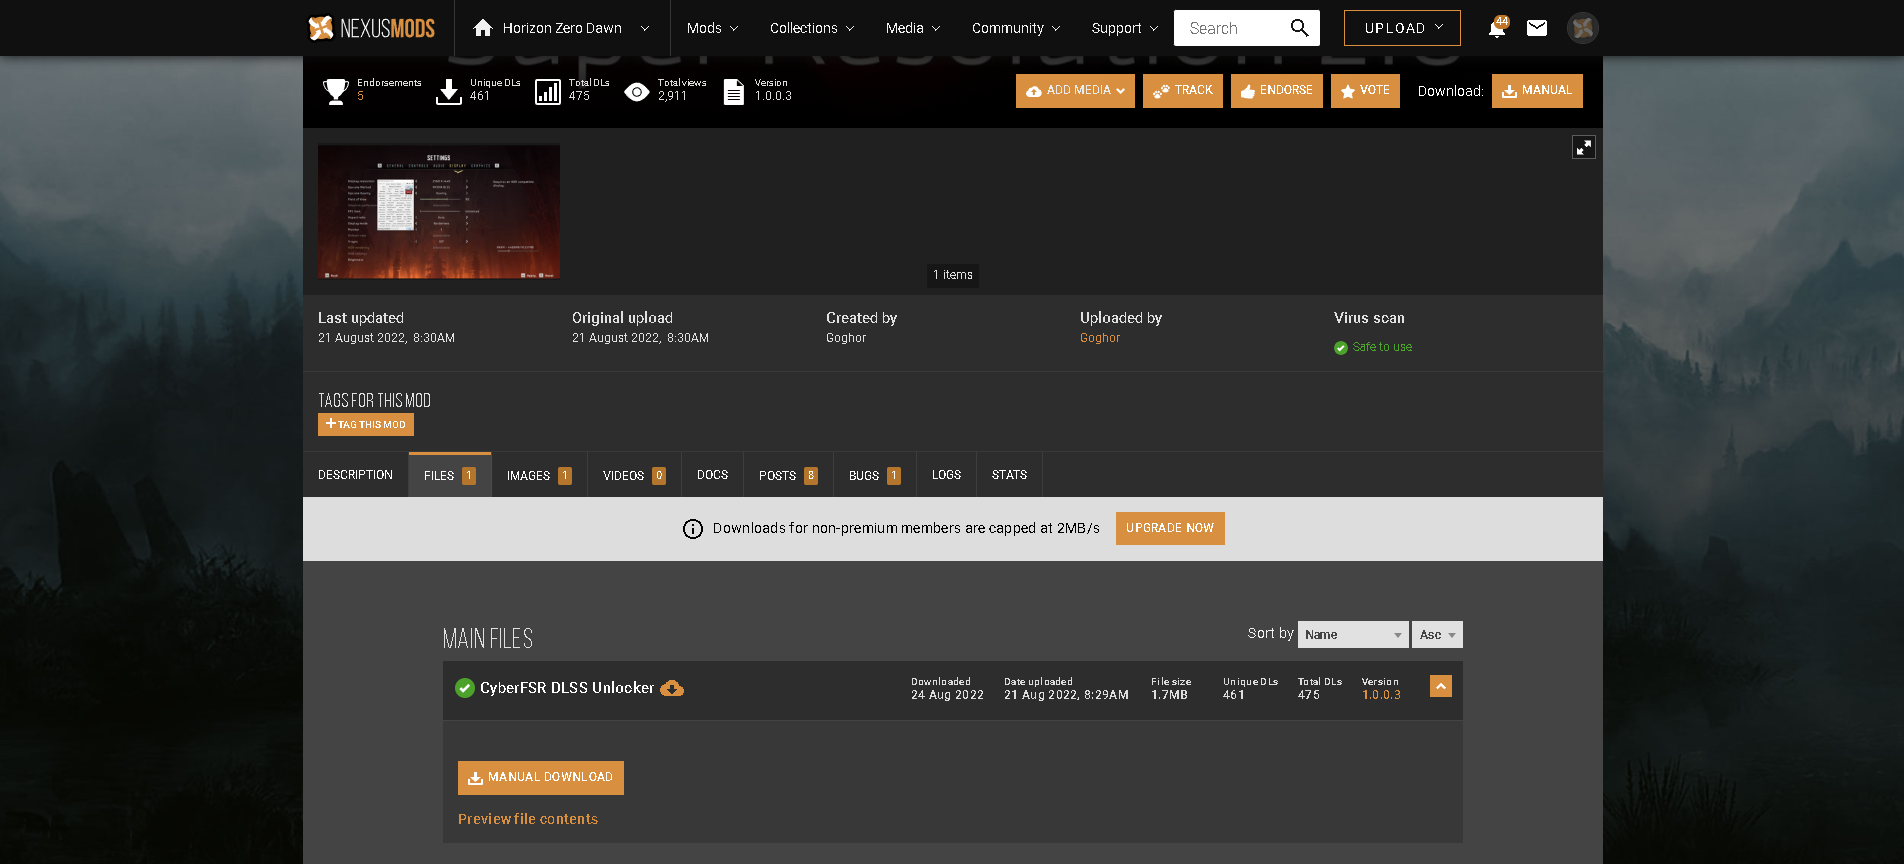Switch to the DESCRIPTION tab
1904x864 pixels.
pyautogui.click(x=355, y=475)
